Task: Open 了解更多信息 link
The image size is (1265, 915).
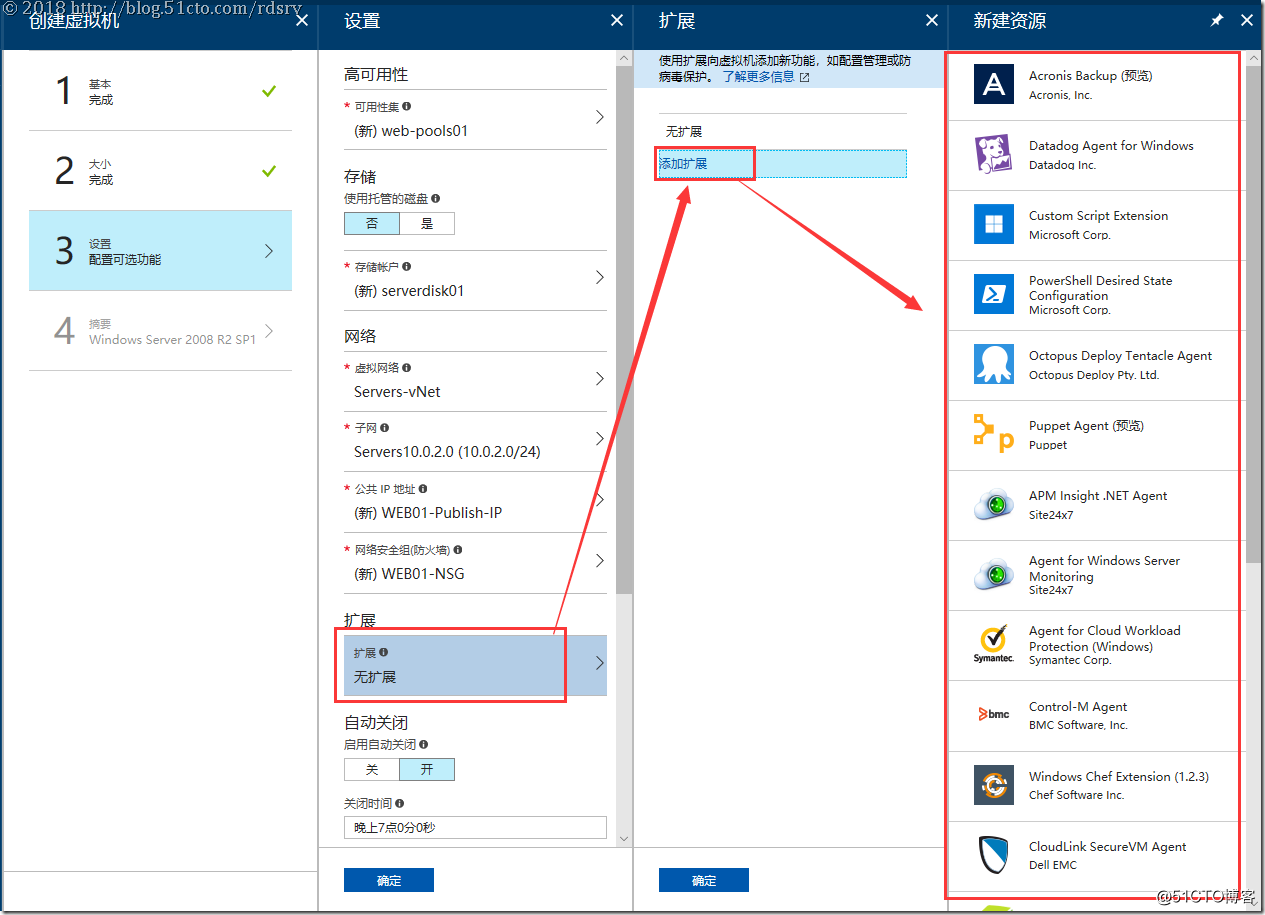Action: click(x=759, y=77)
